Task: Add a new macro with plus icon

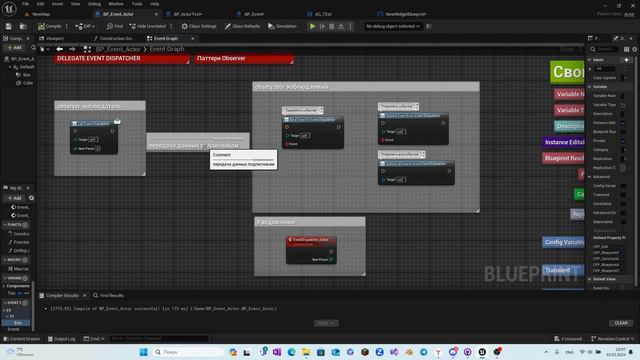Action: point(25,260)
